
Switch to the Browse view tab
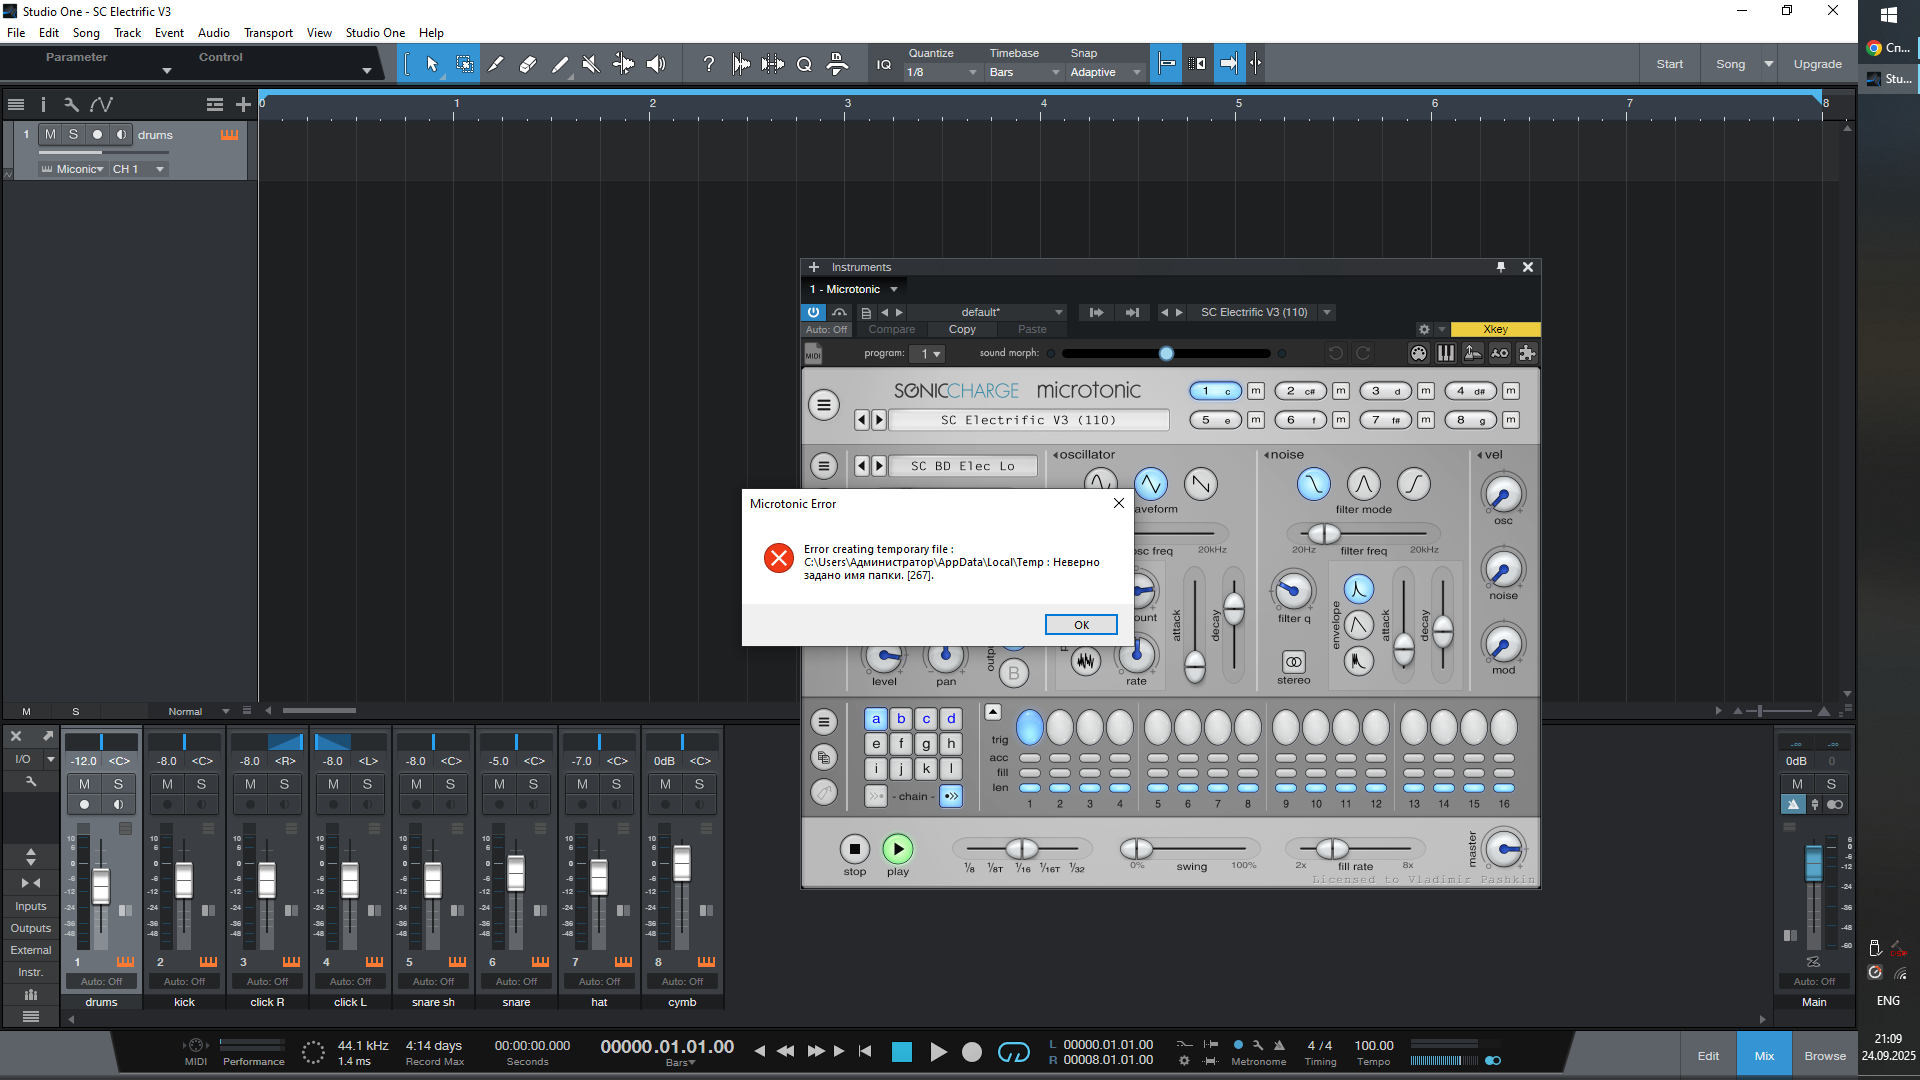pos(1824,1056)
